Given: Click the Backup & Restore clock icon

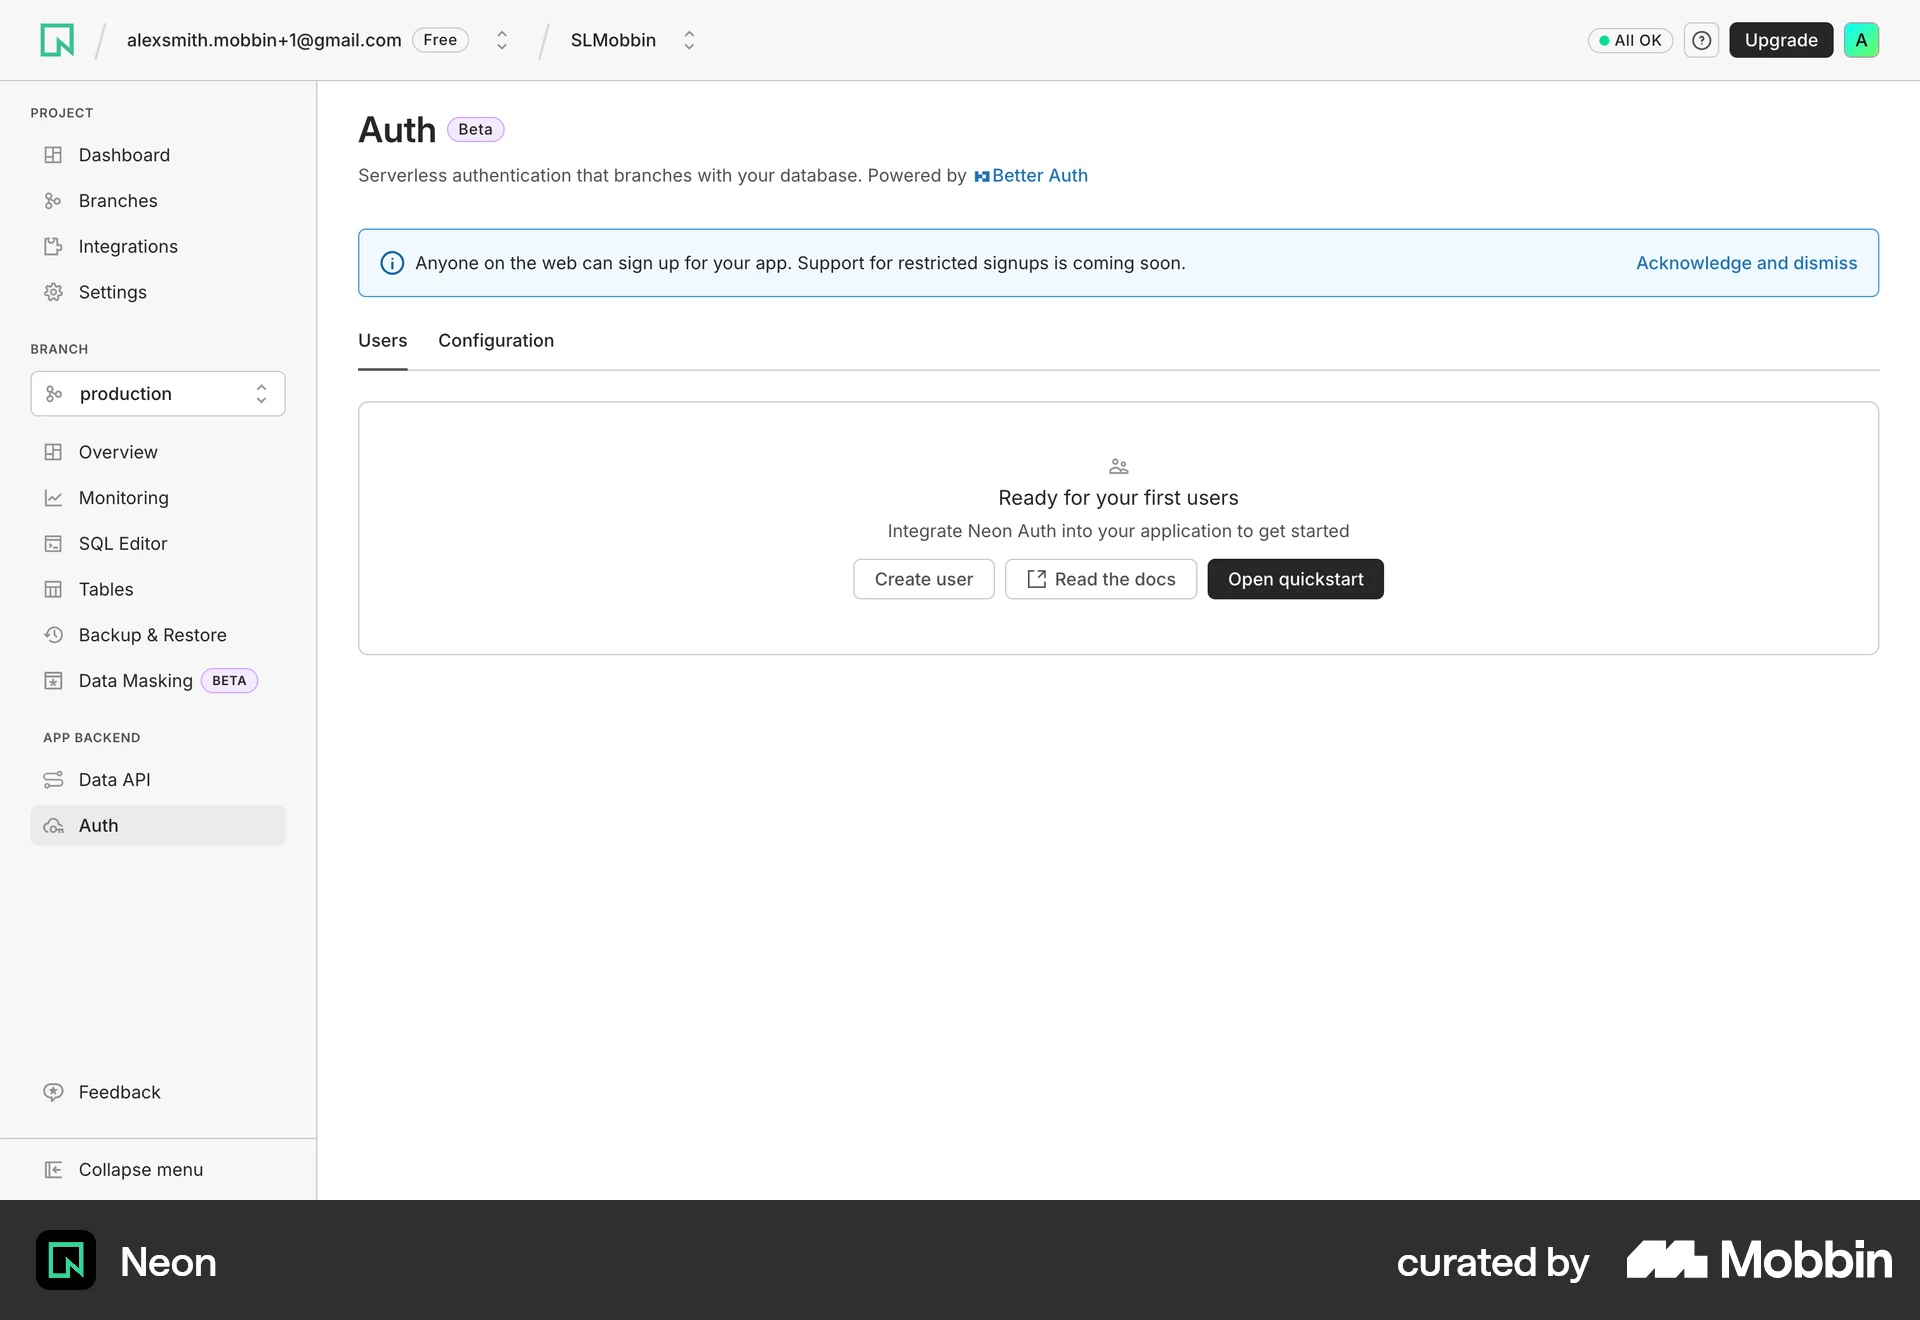Looking at the screenshot, I should pyautogui.click(x=53, y=635).
